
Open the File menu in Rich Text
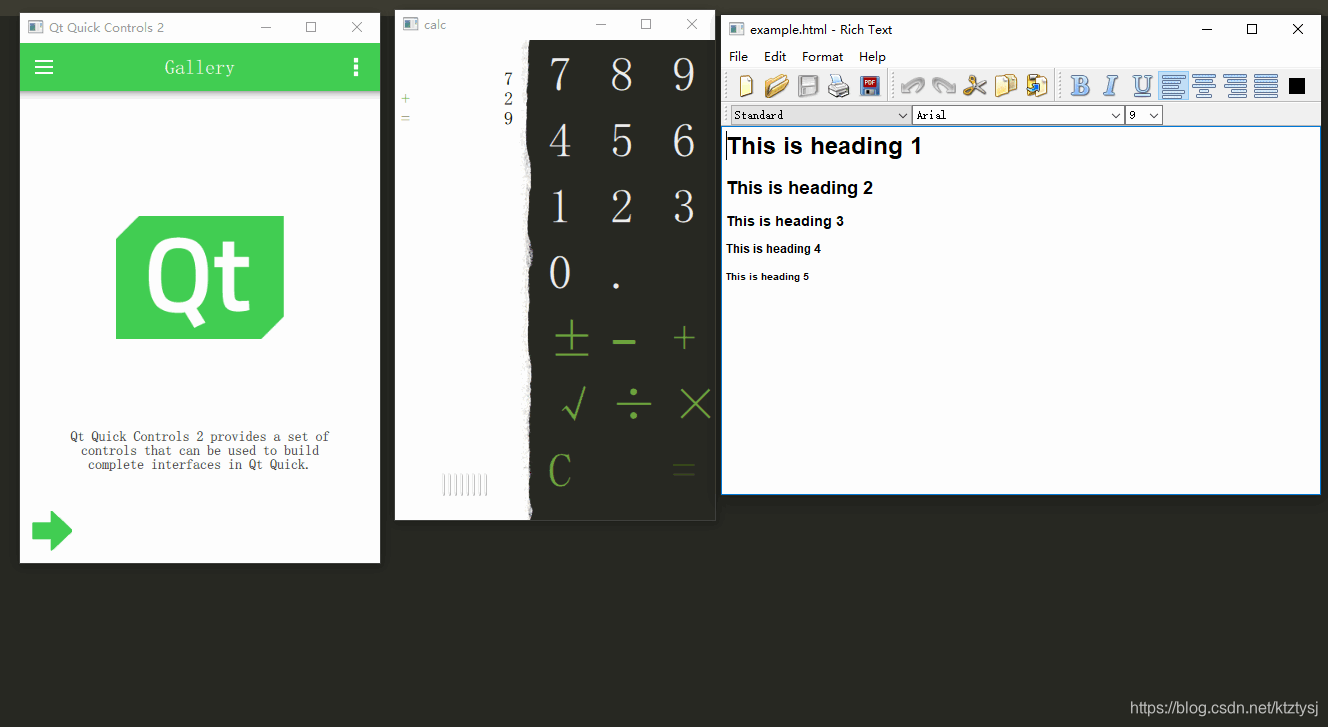pyautogui.click(x=738, y=57)
